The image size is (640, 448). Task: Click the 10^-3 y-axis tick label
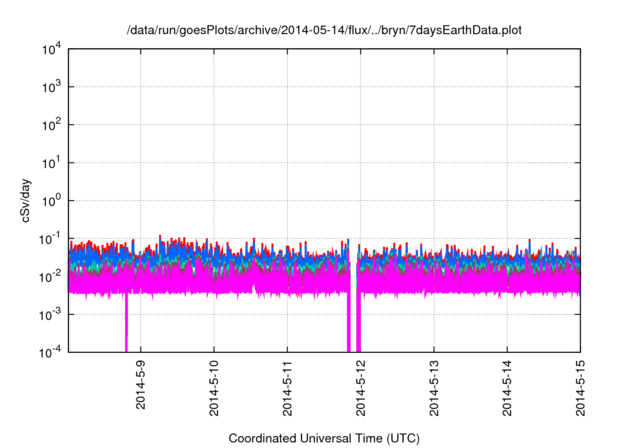coord(50,315)
